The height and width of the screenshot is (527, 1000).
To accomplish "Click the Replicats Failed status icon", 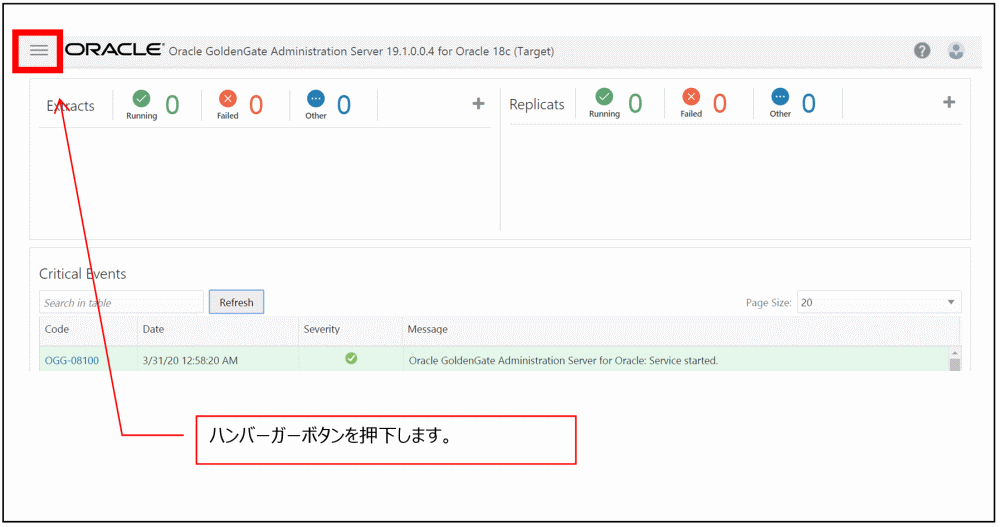I will coord(691,97).
